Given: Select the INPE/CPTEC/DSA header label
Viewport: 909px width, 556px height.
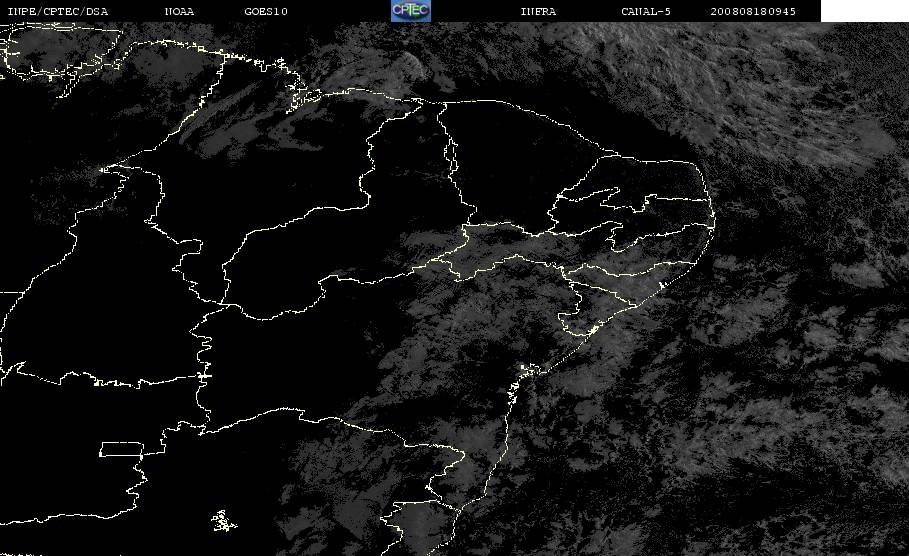Looking at the screenshot, I should click(57, 12).
